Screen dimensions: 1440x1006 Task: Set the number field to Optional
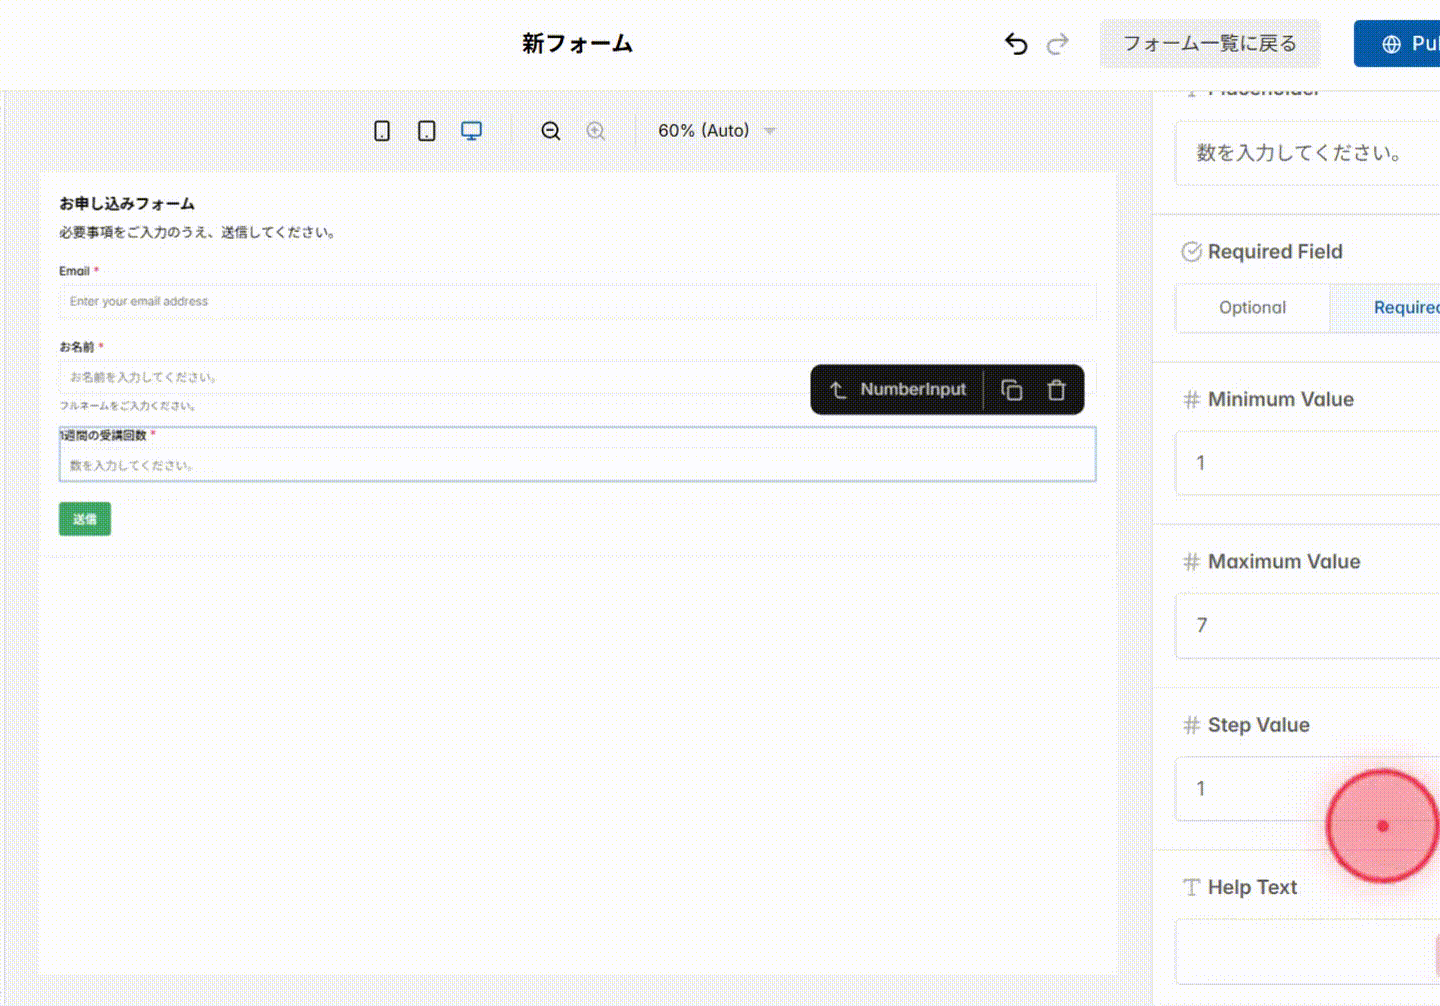1252,307
